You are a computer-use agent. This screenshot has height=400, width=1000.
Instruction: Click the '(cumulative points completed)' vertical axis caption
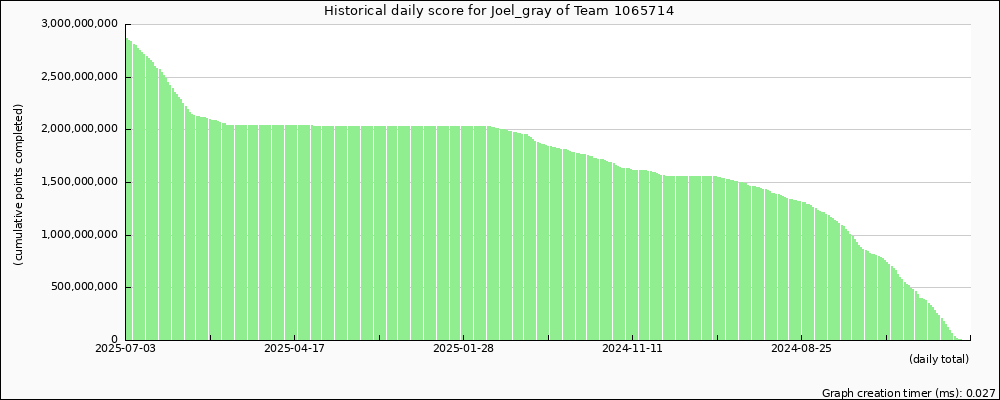point(18,185)
